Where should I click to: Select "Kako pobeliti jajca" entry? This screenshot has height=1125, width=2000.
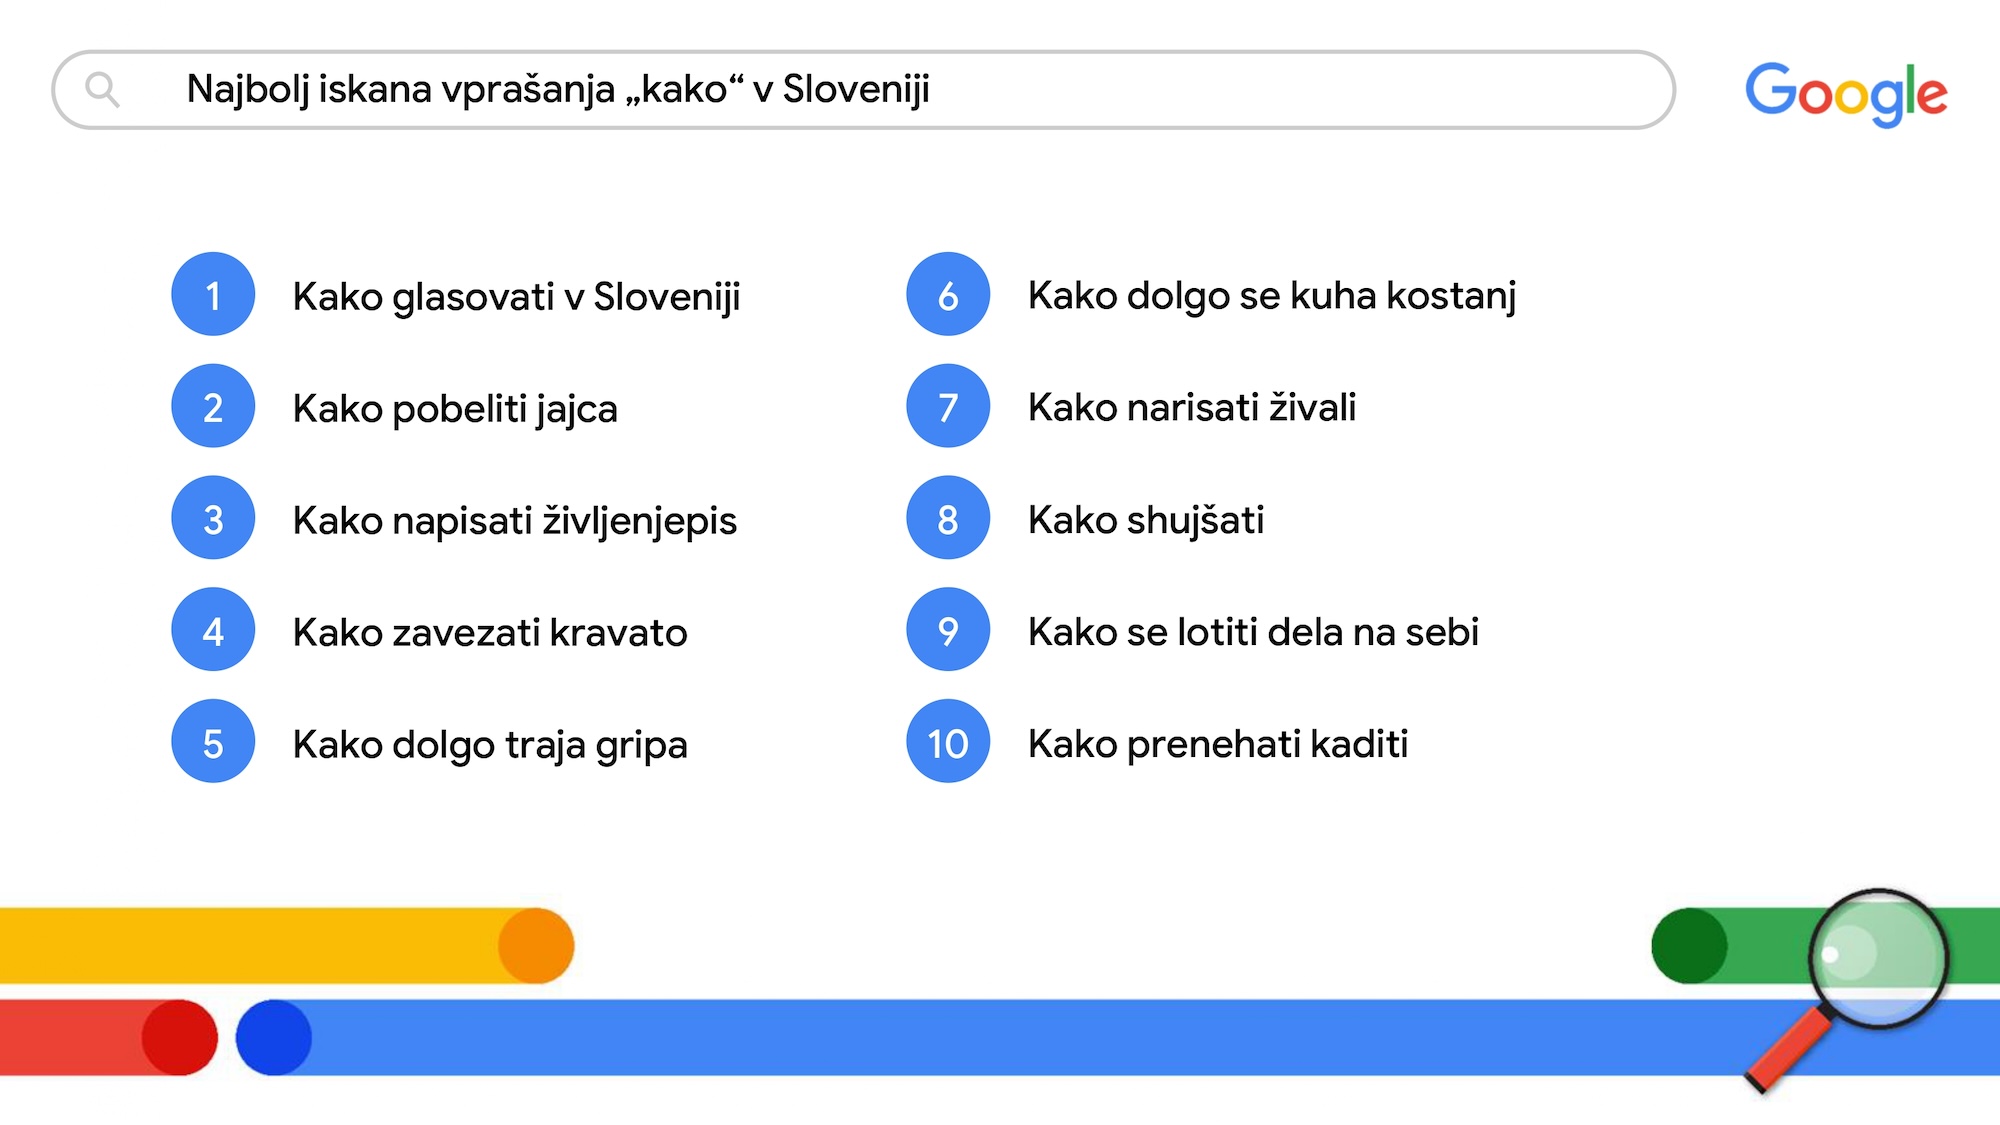455,409
